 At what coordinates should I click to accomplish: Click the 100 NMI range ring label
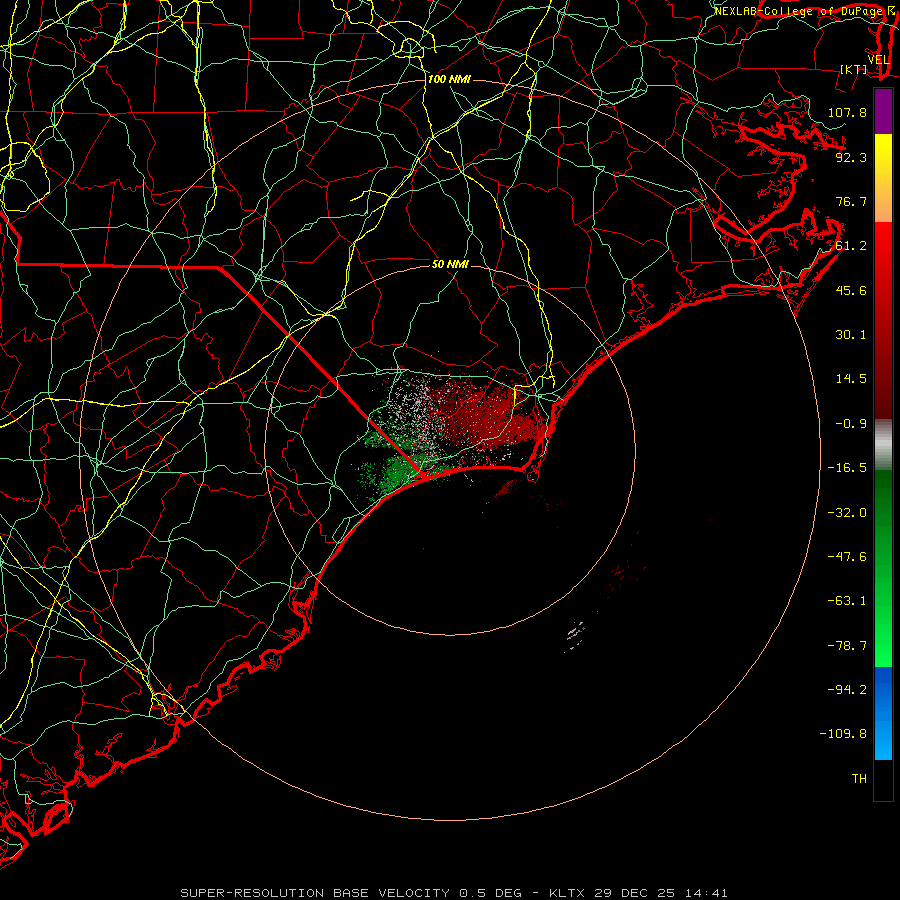tap(449, 79)
